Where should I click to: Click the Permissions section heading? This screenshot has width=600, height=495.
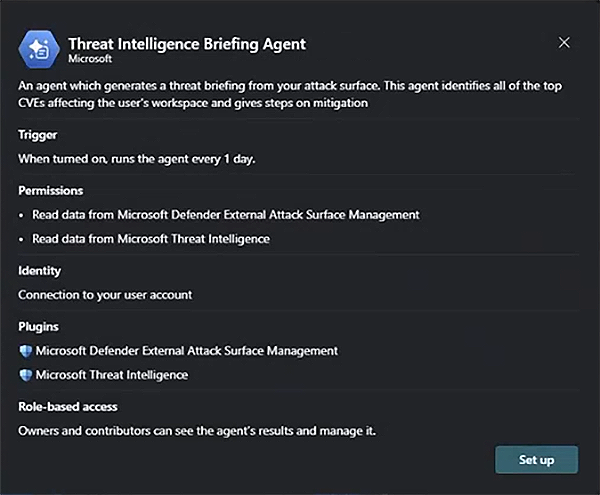point(50,190)
